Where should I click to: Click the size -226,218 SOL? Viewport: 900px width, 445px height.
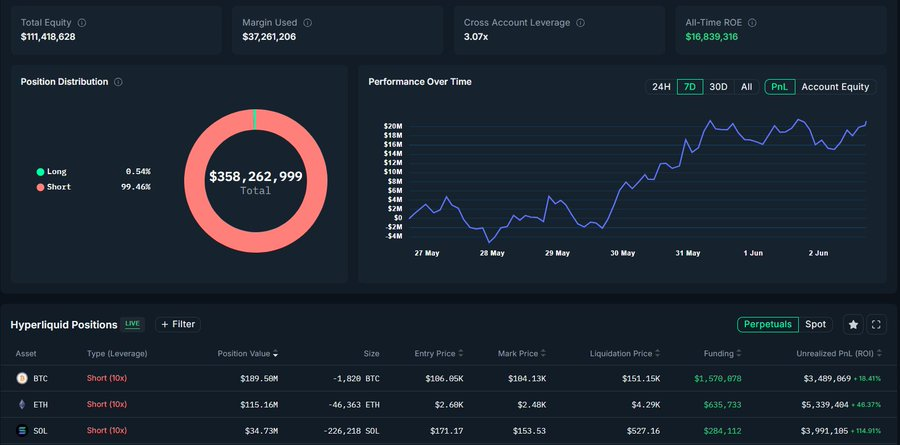(350, 431)
